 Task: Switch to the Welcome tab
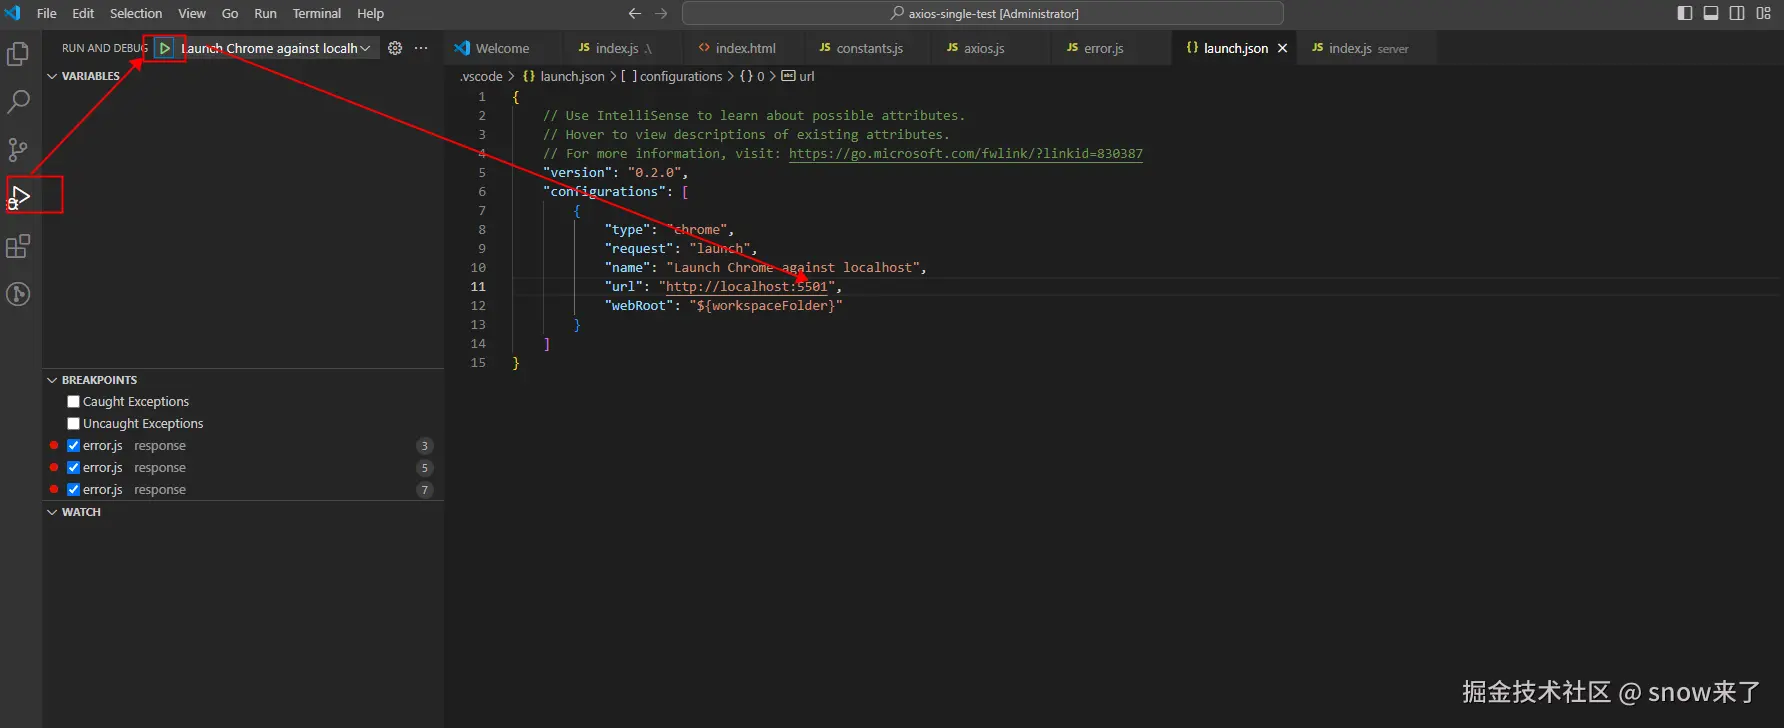502,48
